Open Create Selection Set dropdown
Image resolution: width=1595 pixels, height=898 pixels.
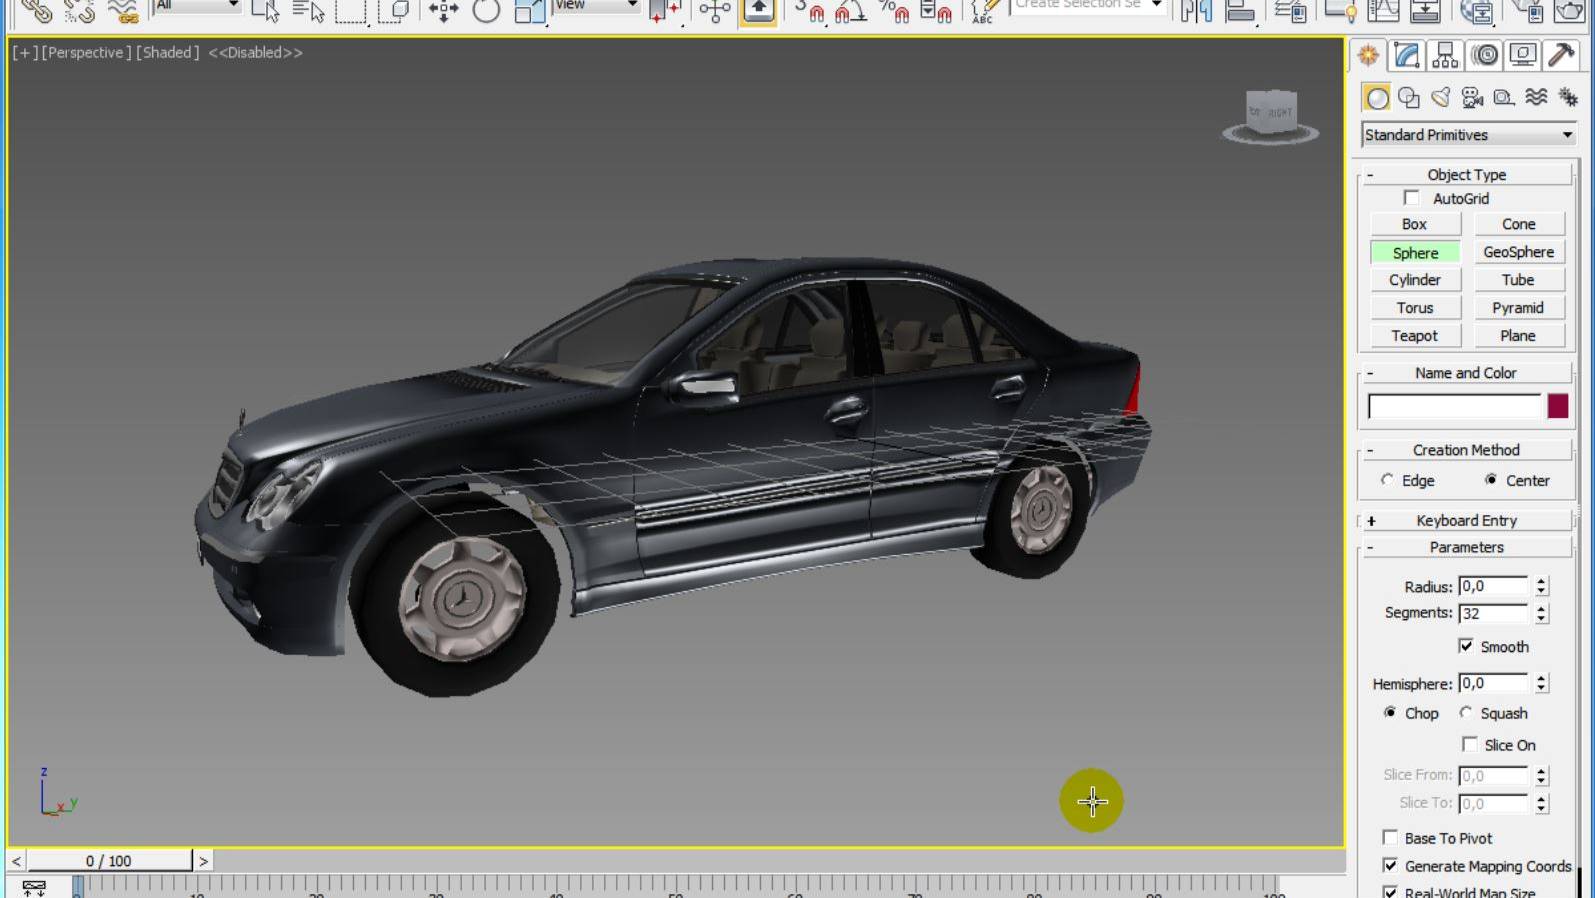click(1088, 6)
